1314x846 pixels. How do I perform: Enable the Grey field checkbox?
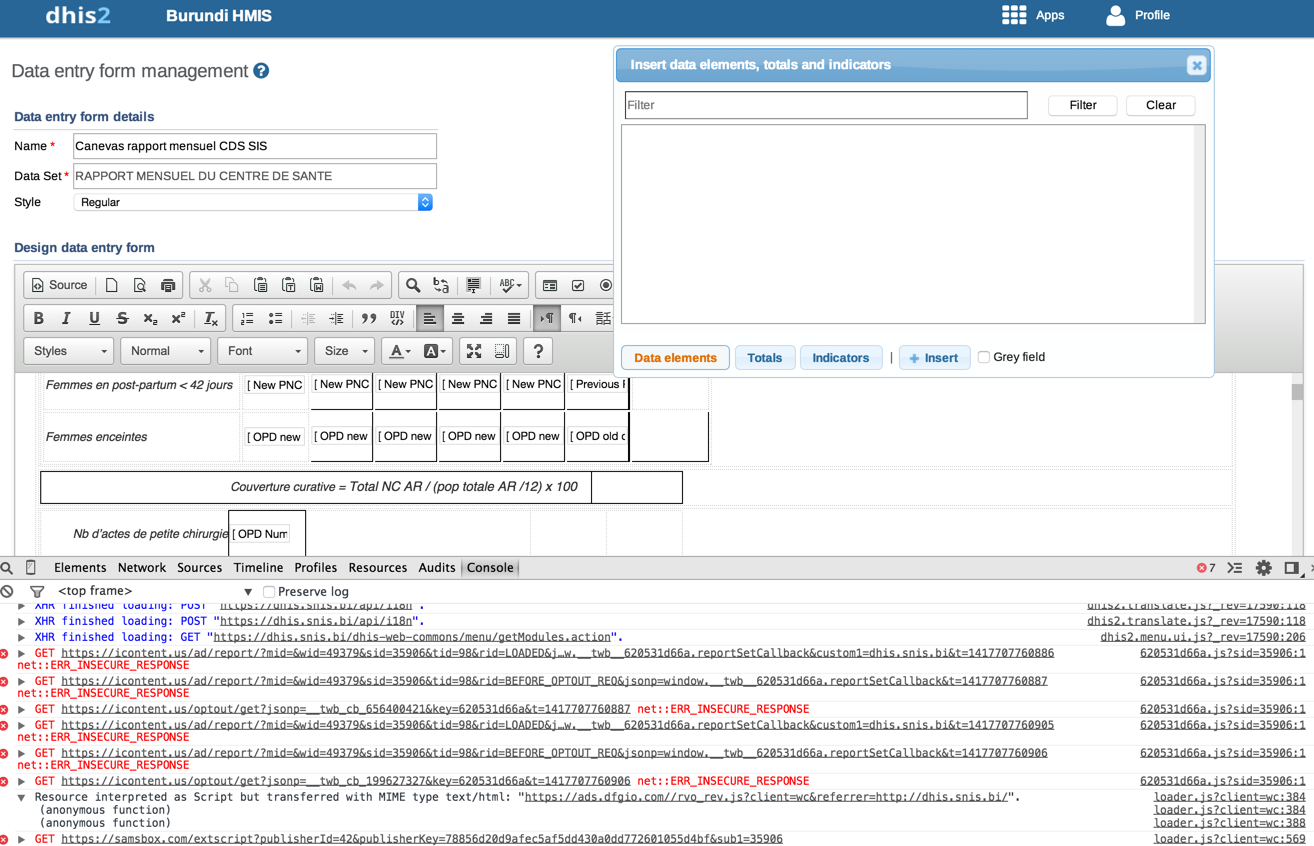[984, 357]
